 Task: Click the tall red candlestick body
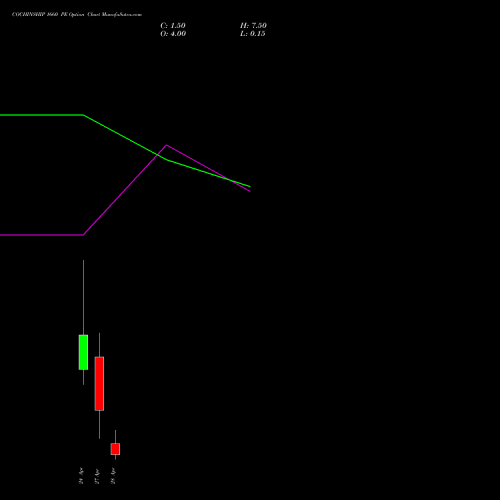click(99, 384)
